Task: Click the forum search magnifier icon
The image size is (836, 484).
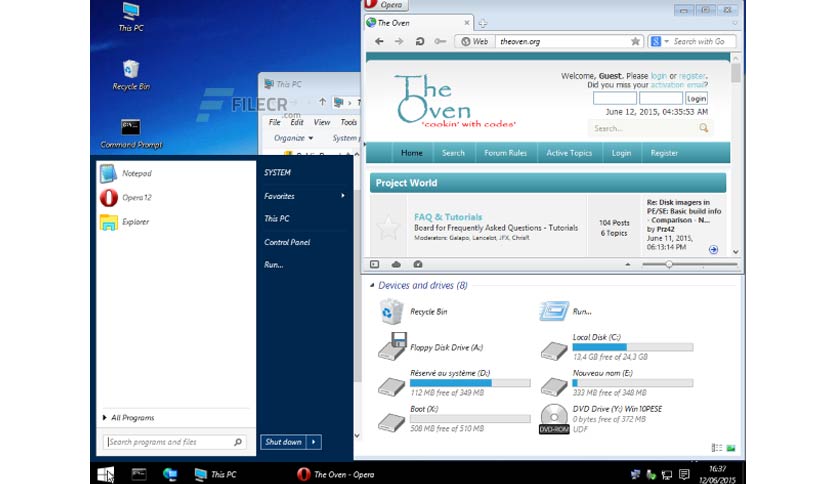Action: tap(704, 128)
